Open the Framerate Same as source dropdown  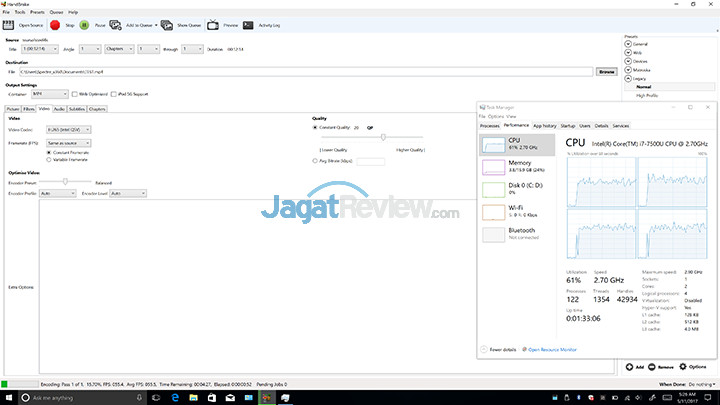(68, 143)
